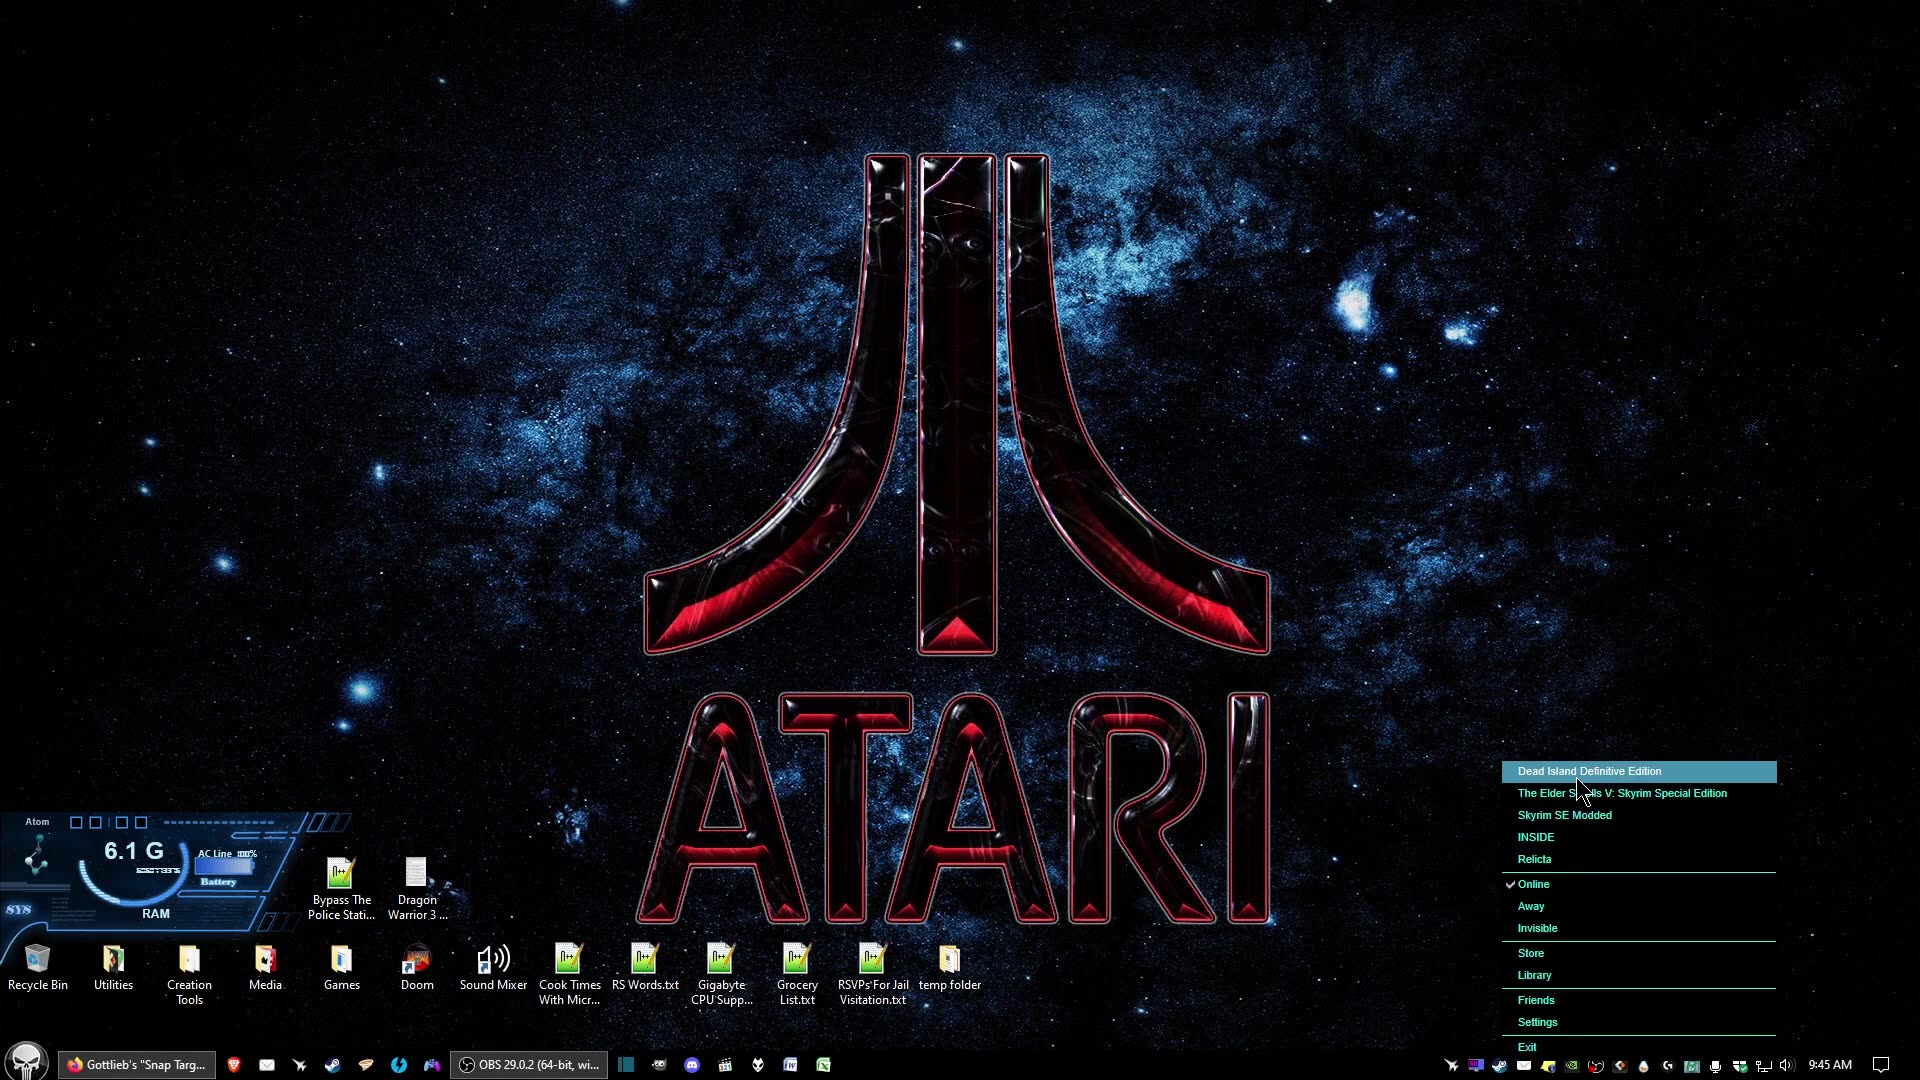Set Steam status to Invisible

tap(1537, 928)
